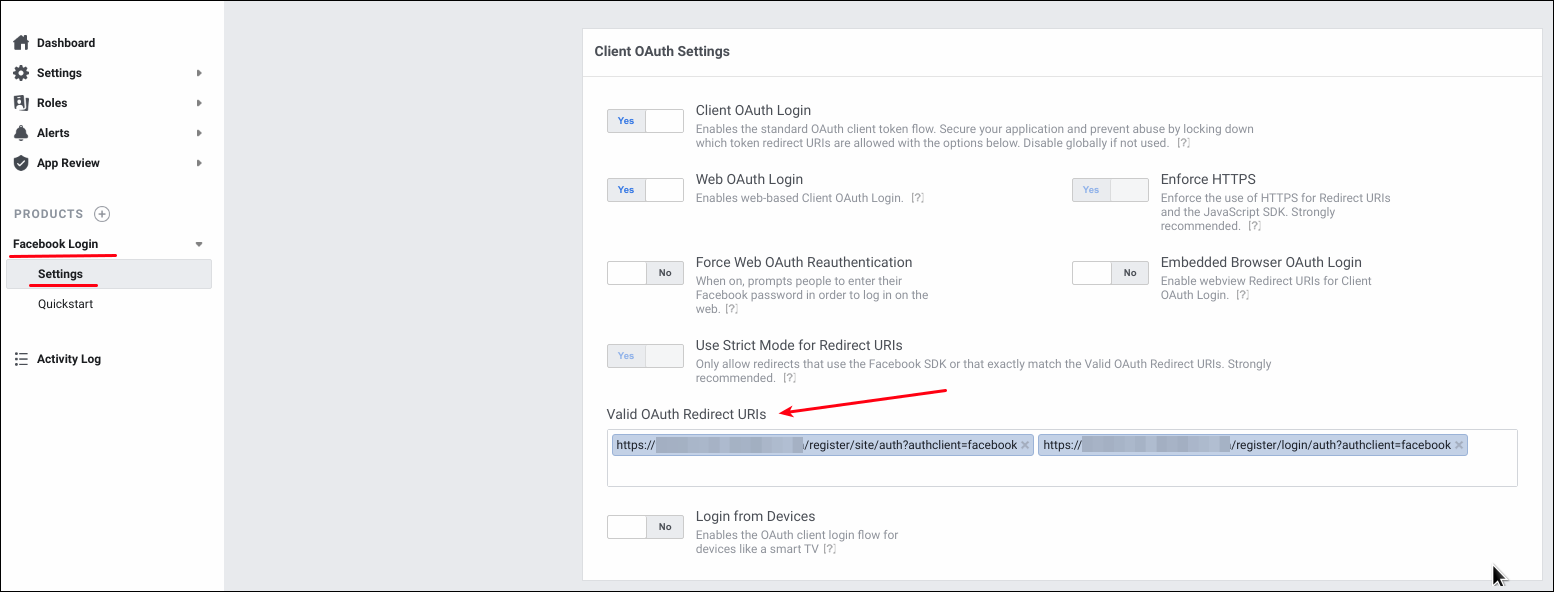Click the Activity Log list icon

click(21, 359)
